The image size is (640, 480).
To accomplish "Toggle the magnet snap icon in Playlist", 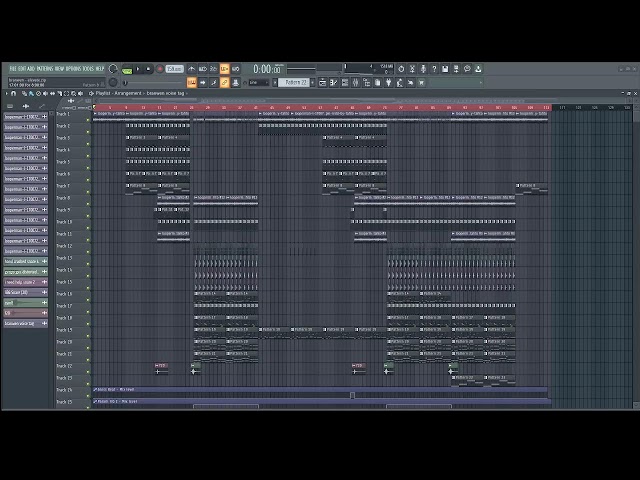I will pyautogui.click(x=13, y=93).
